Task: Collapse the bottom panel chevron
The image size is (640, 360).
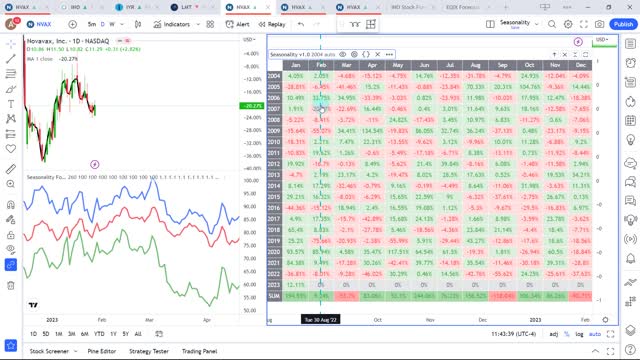Action: tap(596, 351)
